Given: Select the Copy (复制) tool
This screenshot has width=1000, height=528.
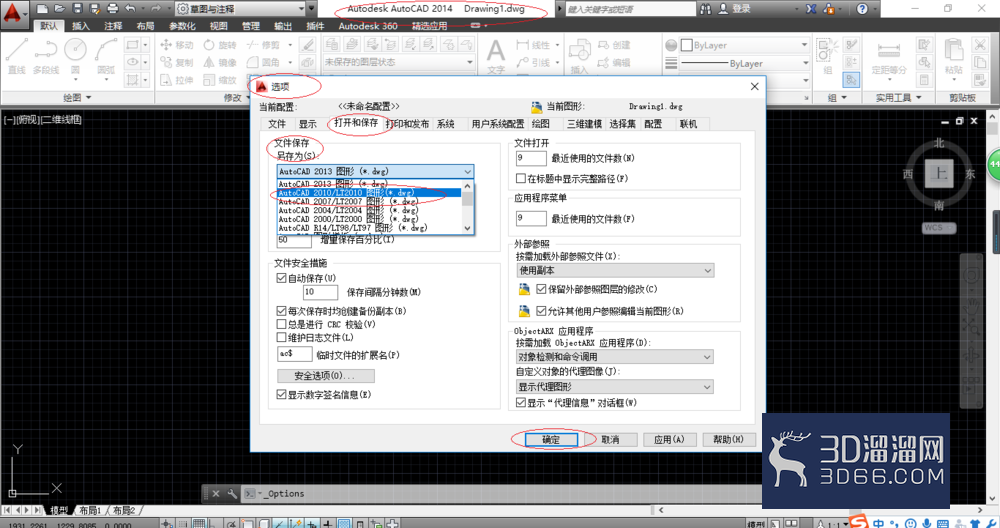Looking at the screenshot, I should click(x=177, y=62).
